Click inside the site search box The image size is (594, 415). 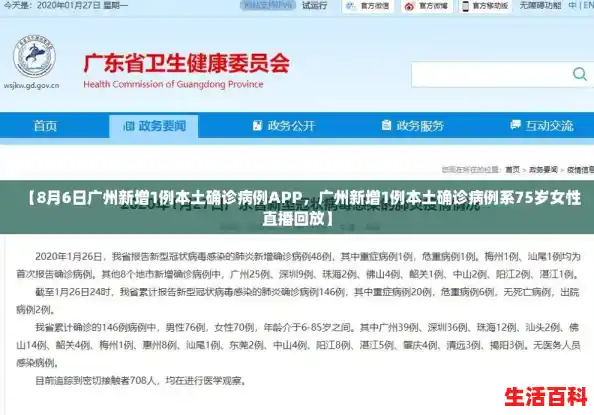[x=491, y=74]
